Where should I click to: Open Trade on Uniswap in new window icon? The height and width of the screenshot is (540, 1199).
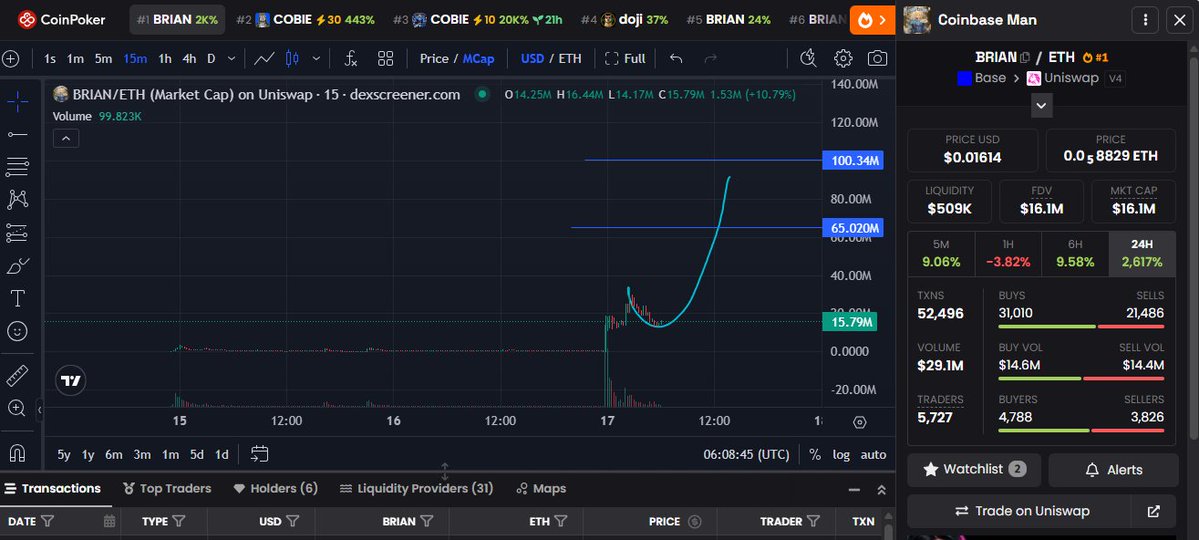pyautogui.click(x=1154, y=511)
